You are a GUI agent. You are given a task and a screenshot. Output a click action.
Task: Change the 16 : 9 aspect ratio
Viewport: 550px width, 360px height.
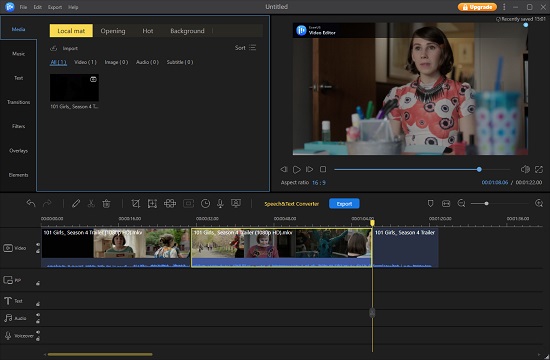[319, 182]
